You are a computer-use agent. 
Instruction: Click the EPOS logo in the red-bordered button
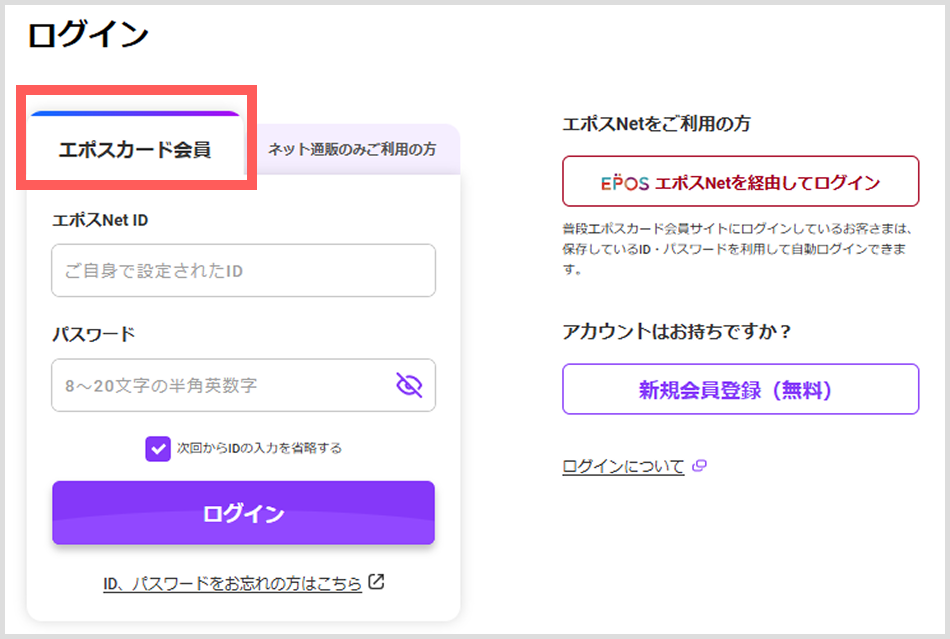pyautogui.click(x=625, y=183)
